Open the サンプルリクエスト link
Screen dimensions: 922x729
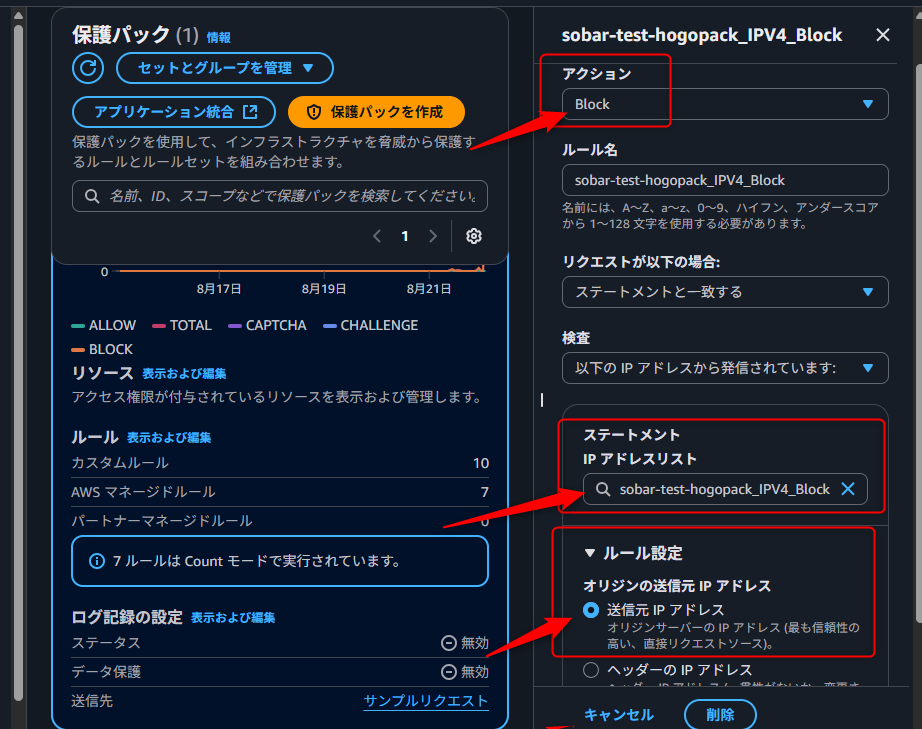425,701
